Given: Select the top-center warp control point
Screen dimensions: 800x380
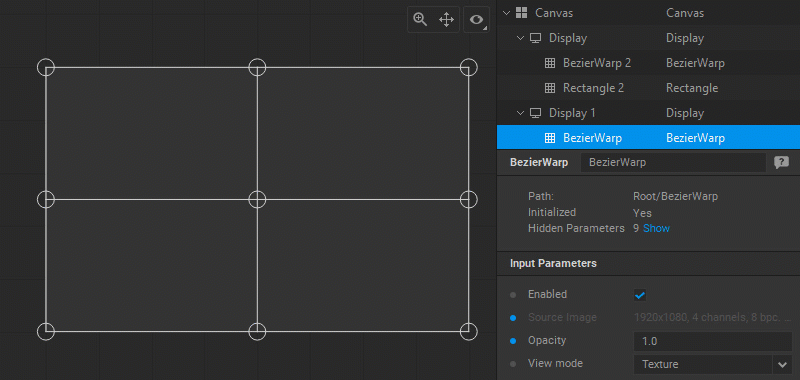Looking at the screenshot, I should pyautogui.click(x=257, y=67).
